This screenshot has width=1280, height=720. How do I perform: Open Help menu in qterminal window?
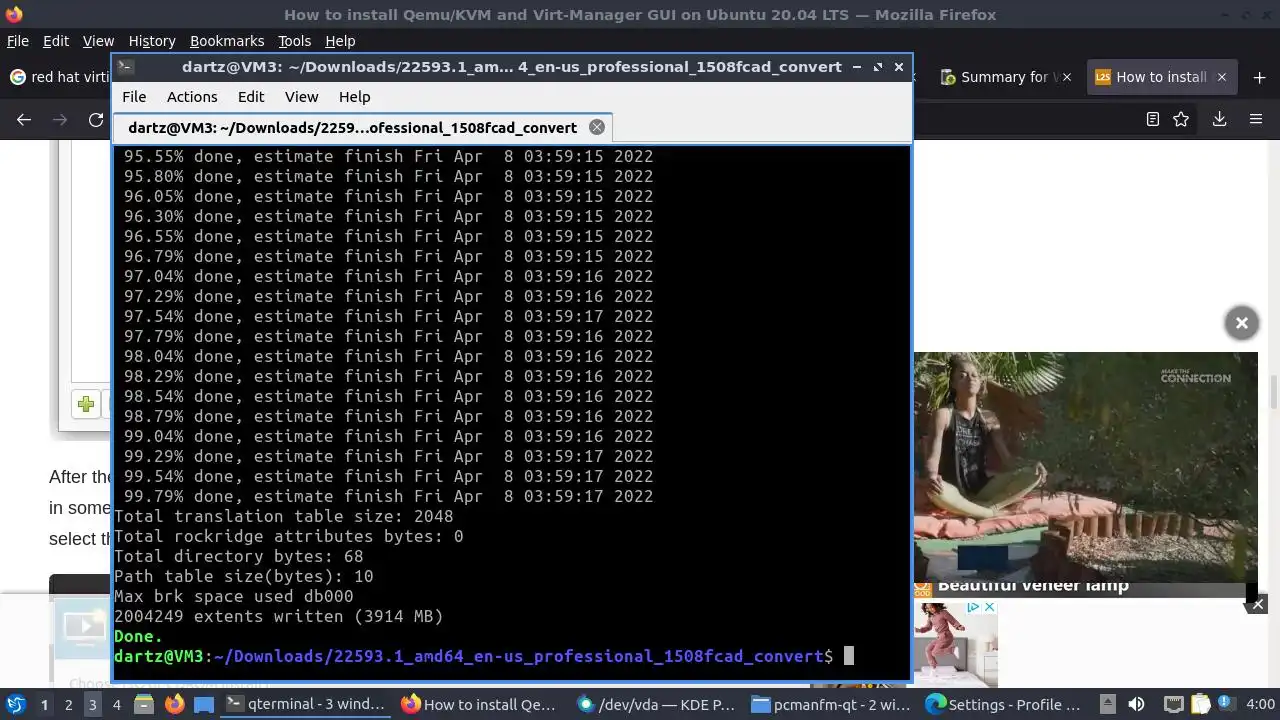[354, 97]
